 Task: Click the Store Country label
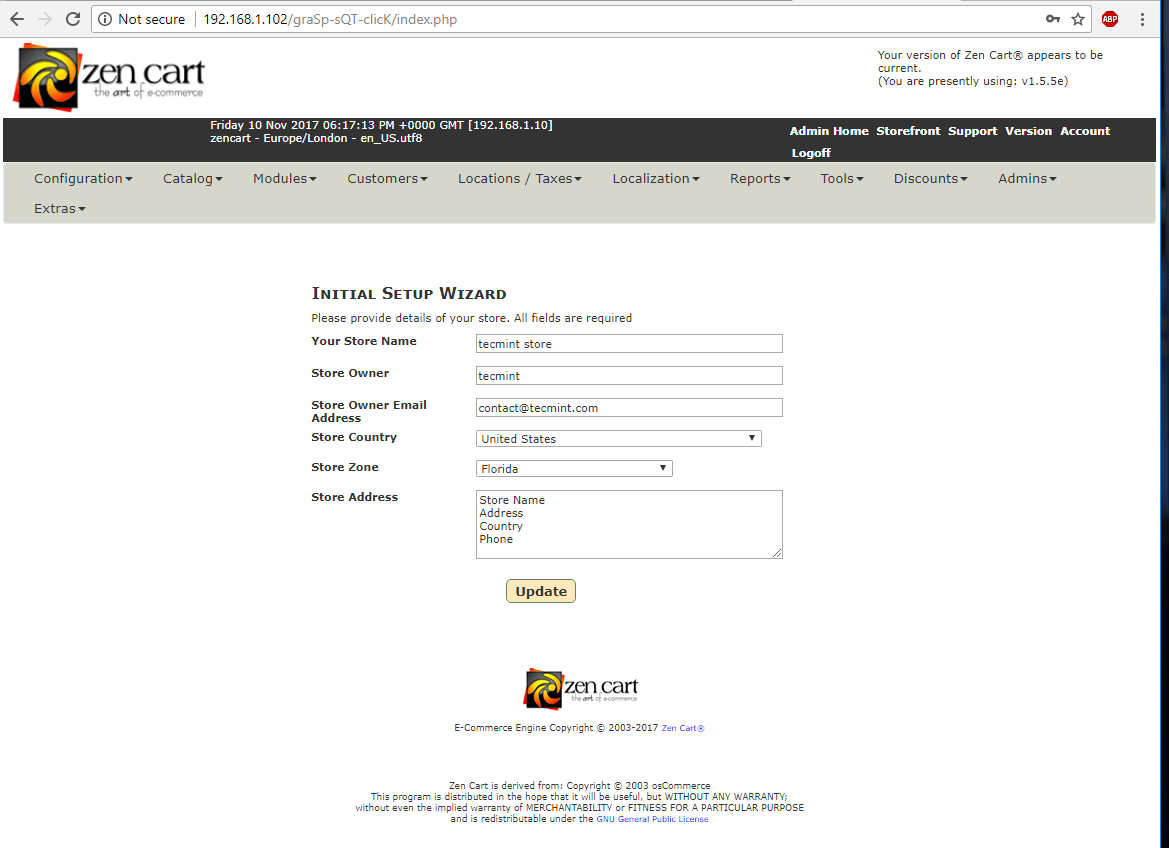click(x=354, y=437)
